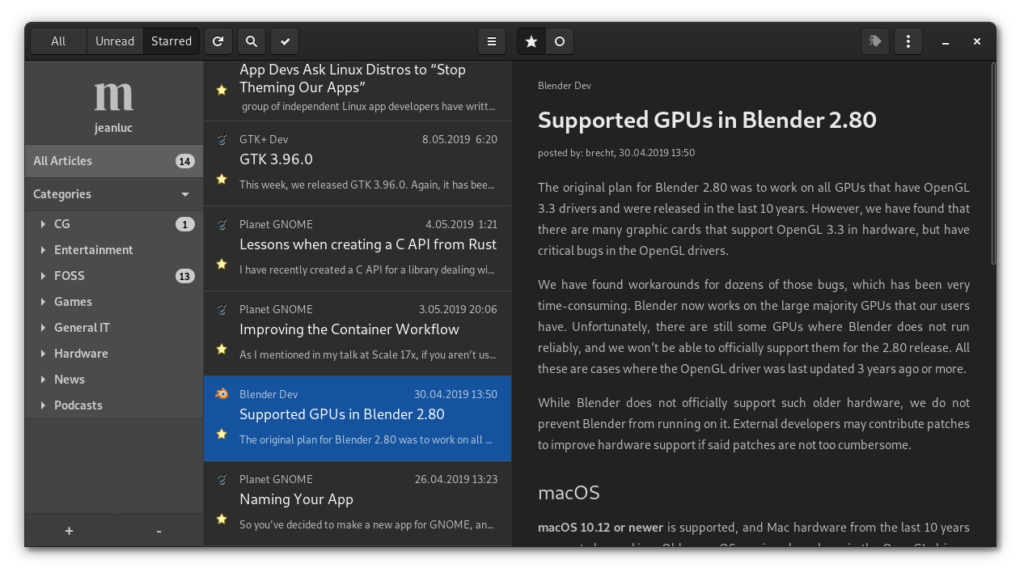Collapse the Categories section
The image size is (1024, 577).
coord(183,193)
